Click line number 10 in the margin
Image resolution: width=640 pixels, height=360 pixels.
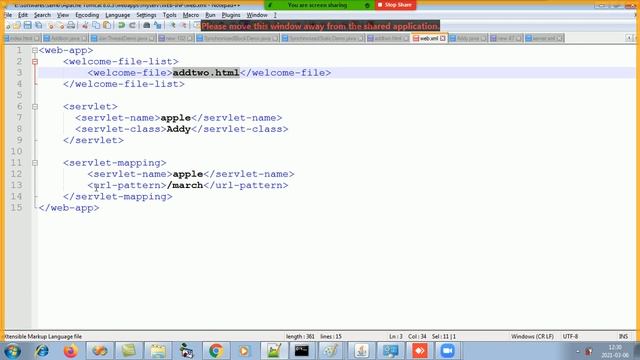[16, 151]
